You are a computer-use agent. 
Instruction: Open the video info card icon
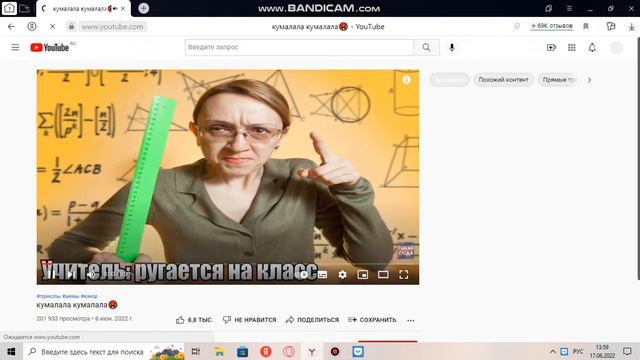pos(407,80)
